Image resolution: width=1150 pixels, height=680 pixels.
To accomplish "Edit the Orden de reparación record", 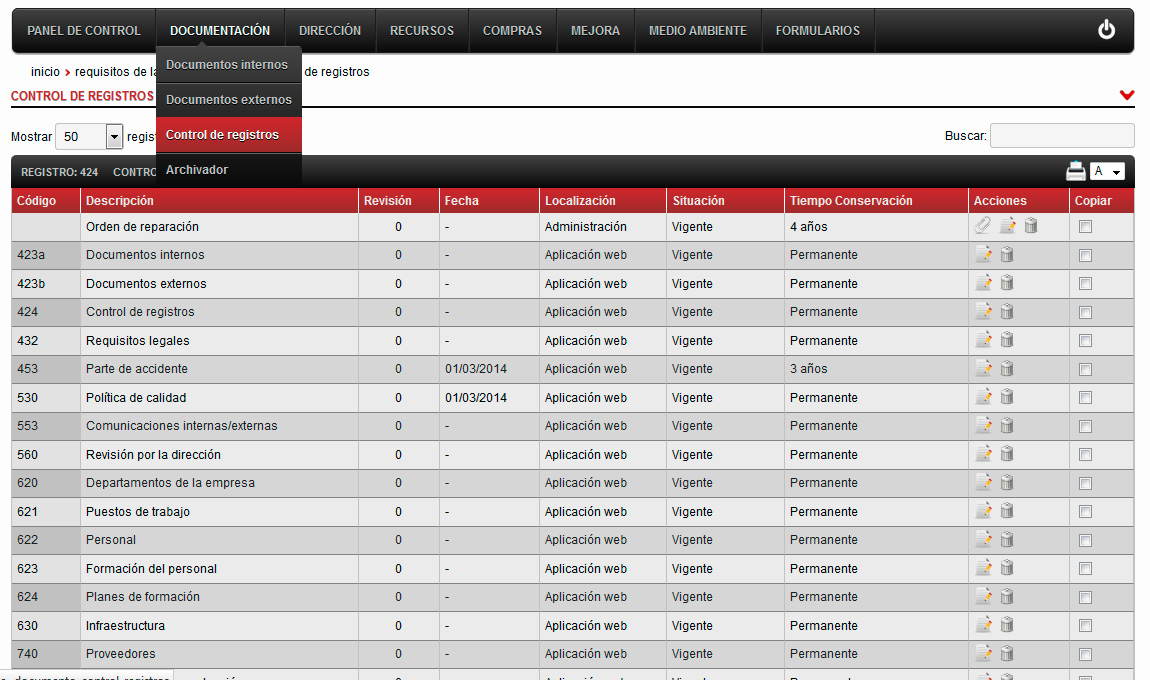I will pyautogui.click(x=1008, y=226).
